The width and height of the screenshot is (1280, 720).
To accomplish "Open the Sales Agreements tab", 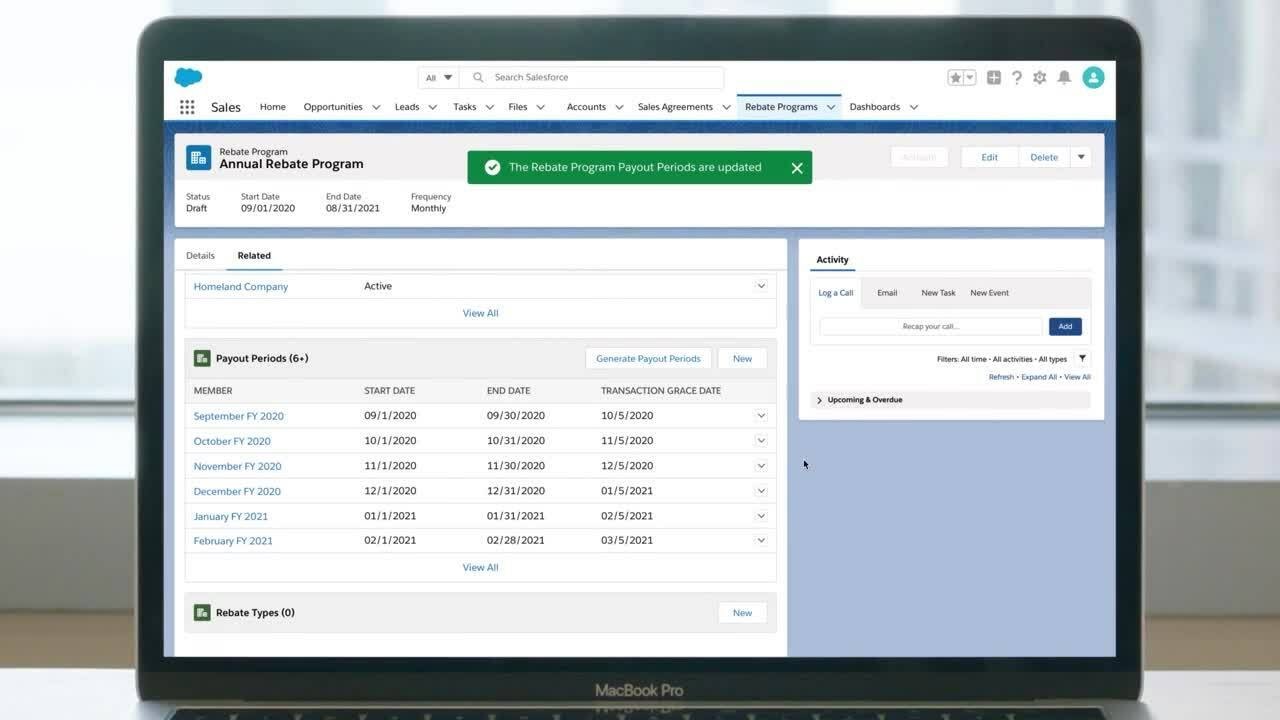I will pos(675,107).
